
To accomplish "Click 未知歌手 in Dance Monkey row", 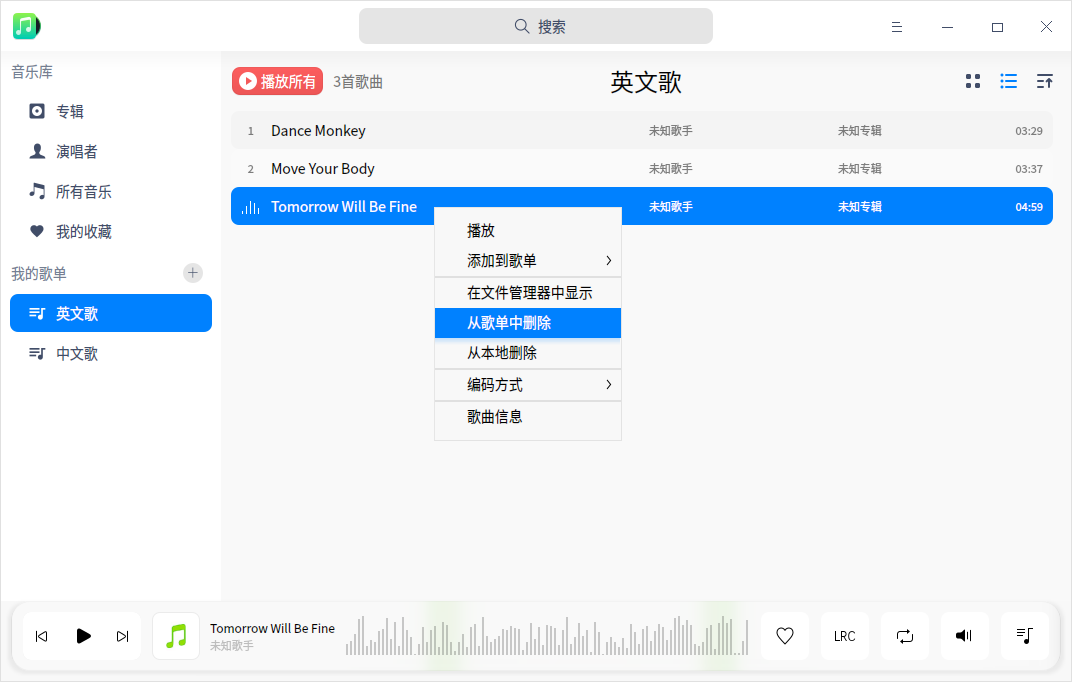I will (670, 131).
